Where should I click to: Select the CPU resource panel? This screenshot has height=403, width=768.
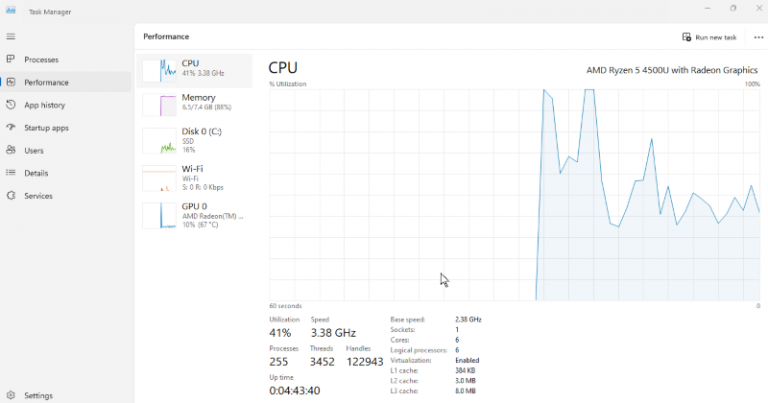195,69
